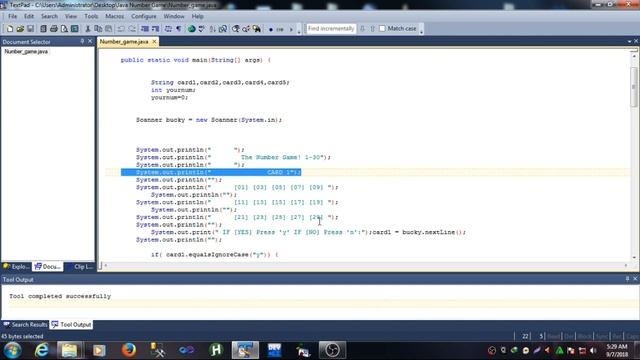Pin the Document Selector panel

82,41
